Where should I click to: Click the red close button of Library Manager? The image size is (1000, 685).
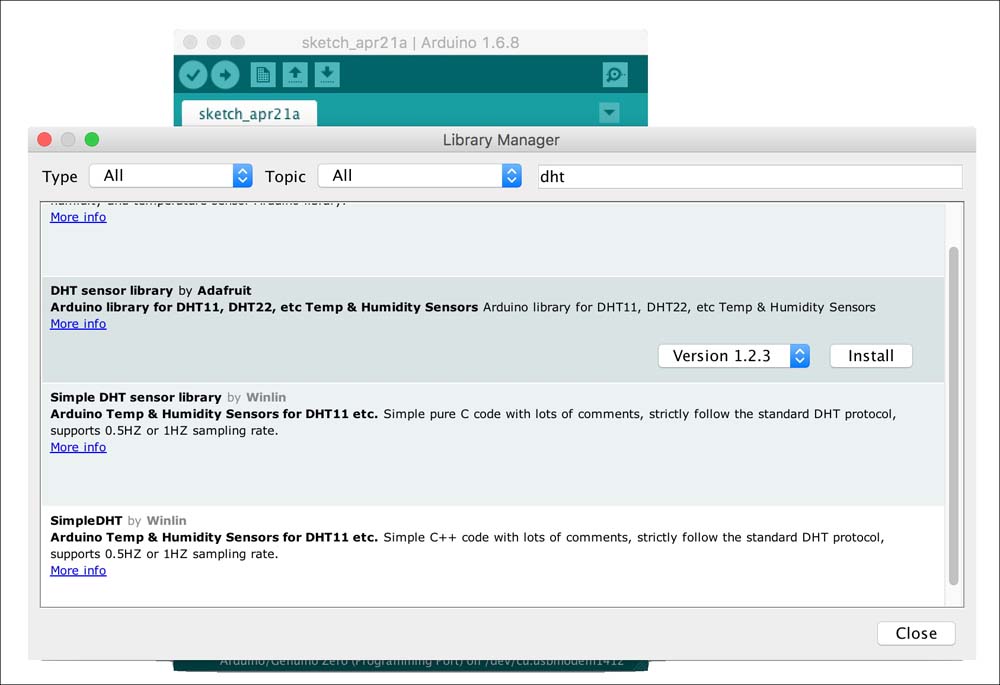point(45,139)
